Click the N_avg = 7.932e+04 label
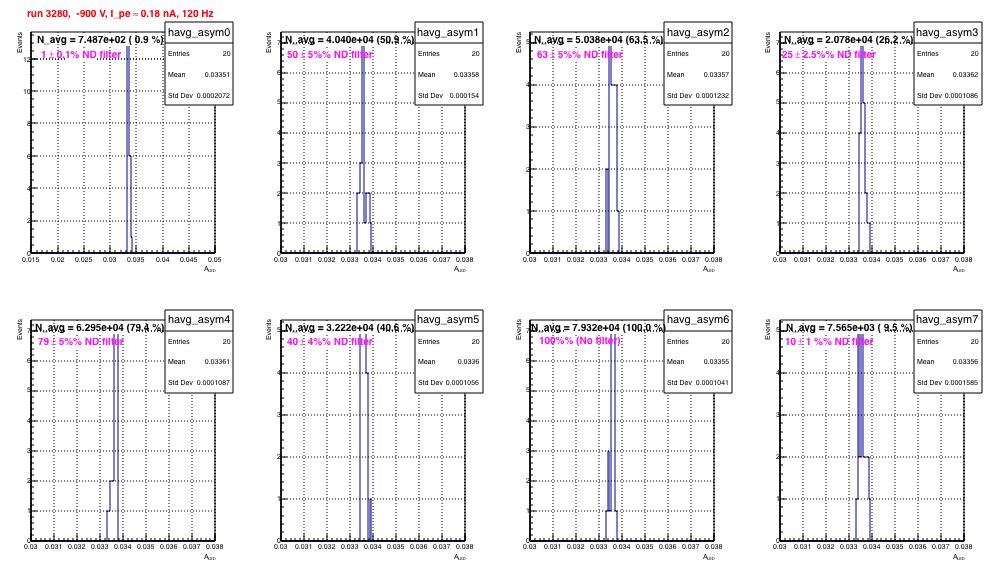This screenshot has width=998, height=575. tap(598, 327)
